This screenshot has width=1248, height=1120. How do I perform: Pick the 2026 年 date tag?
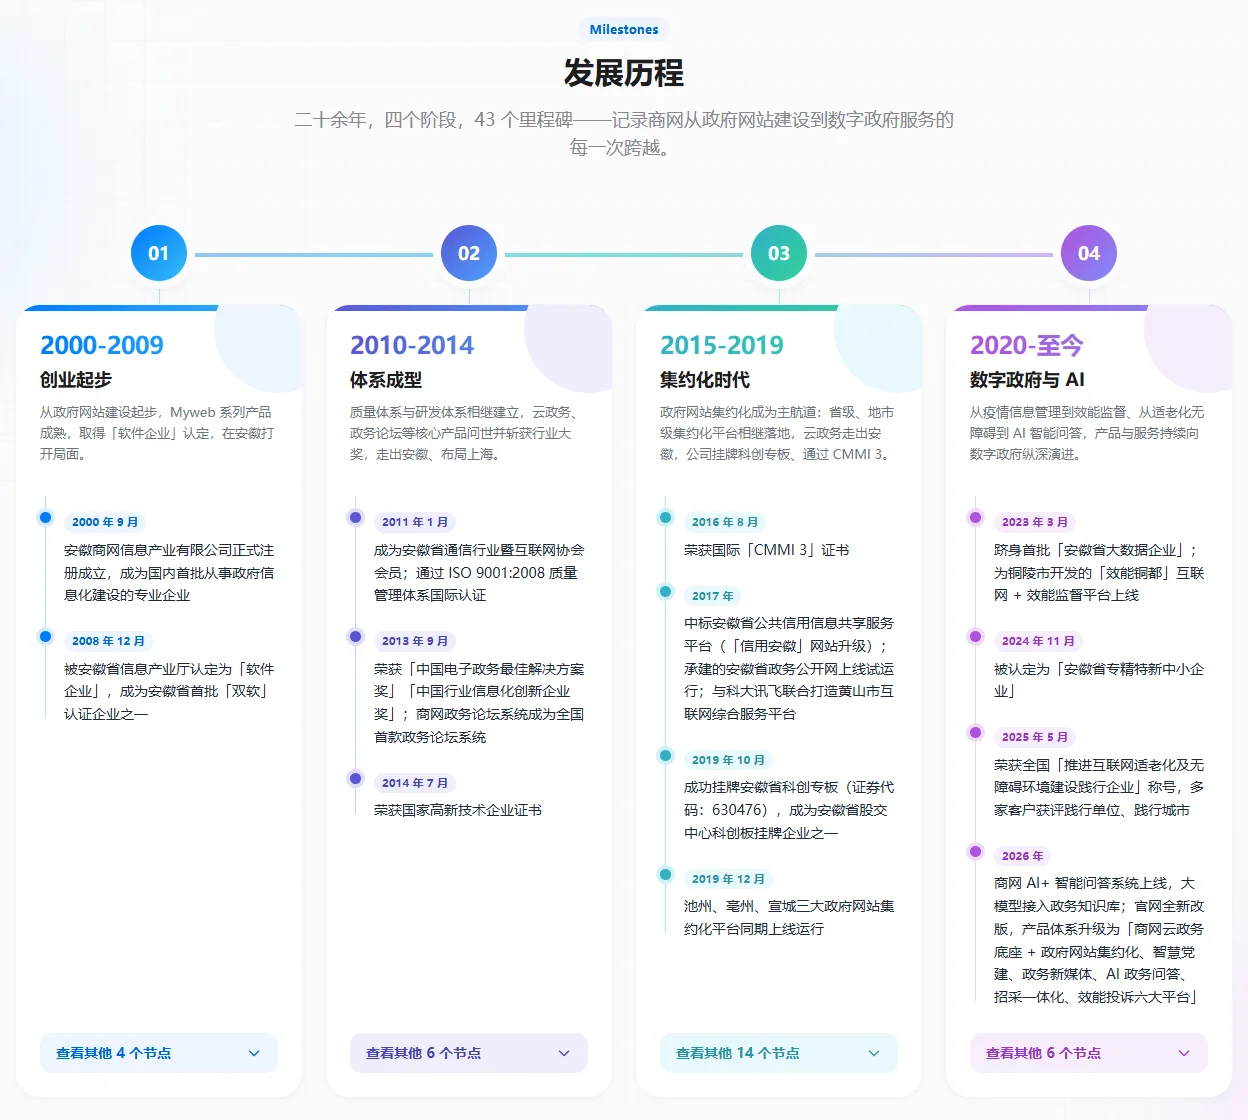[x=1023, y=856]
